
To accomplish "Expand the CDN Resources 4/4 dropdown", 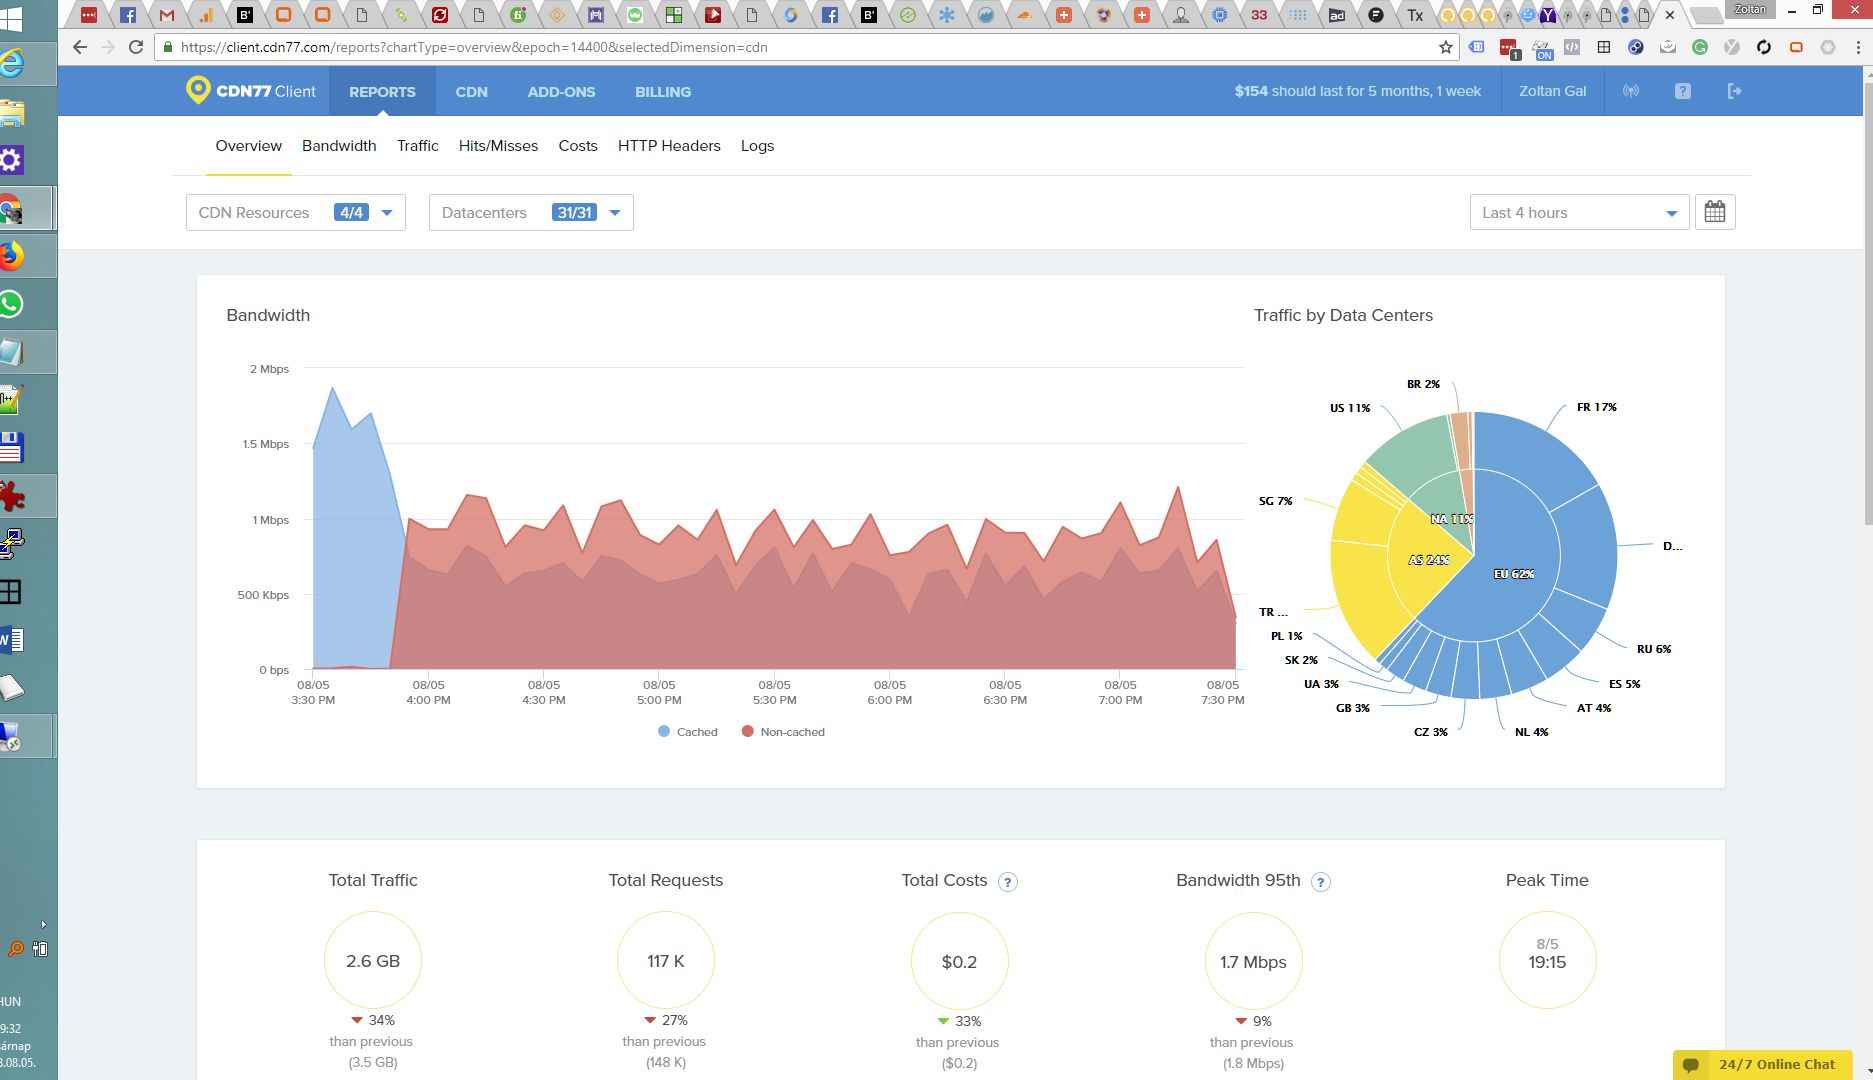I will point(296,212).
